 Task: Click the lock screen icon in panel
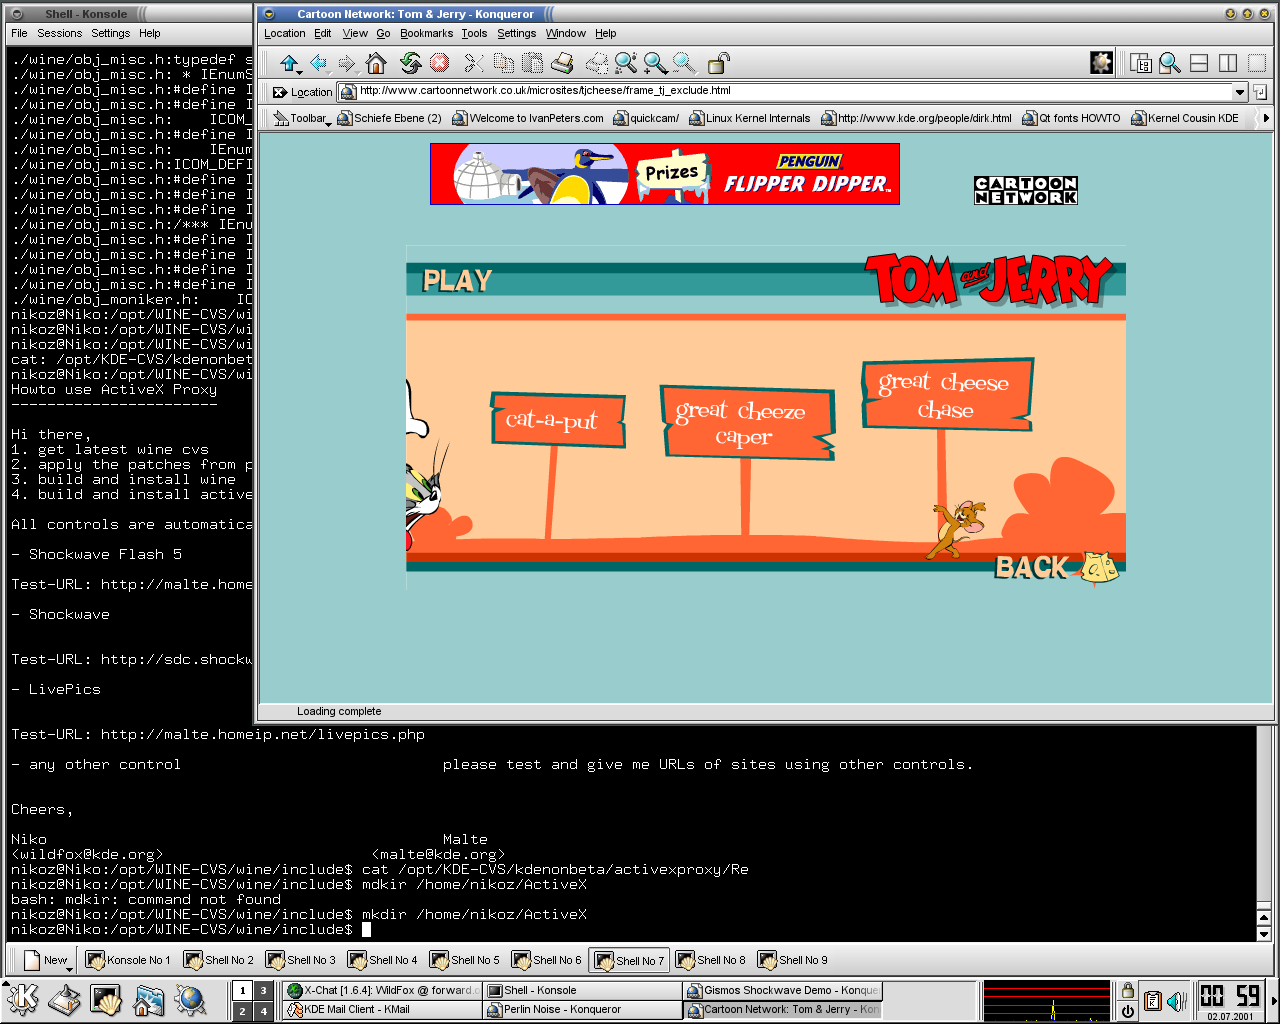pyautogui.click(x=1128, y=990)
